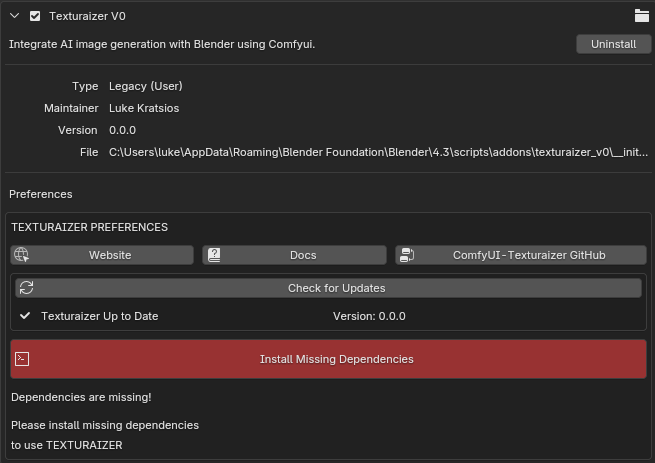Click the TEXTURAIZER PREFERENCES heading
The image size is (655, 463).
(x=89, y=227)
